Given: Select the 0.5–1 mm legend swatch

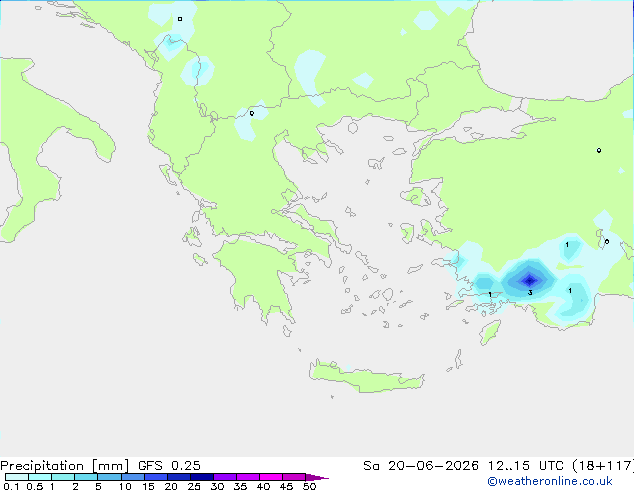Looking at the screenshot, I should point(40,477).
